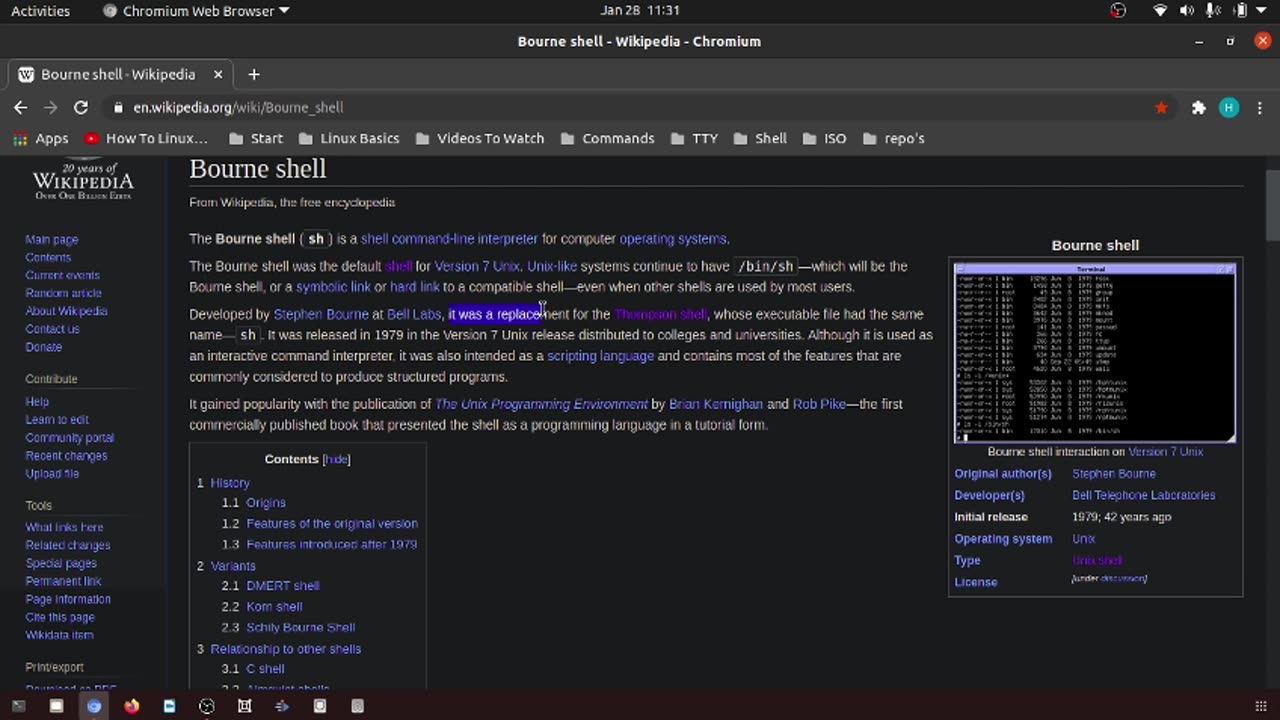Expand the system menu arrow
Screen dimensions: 1280x720
click(x=1262, y=11)
